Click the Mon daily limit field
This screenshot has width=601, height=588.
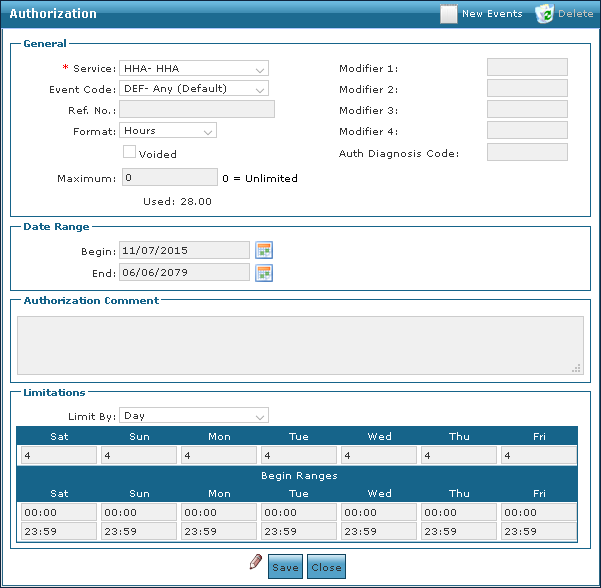point(219,455)
